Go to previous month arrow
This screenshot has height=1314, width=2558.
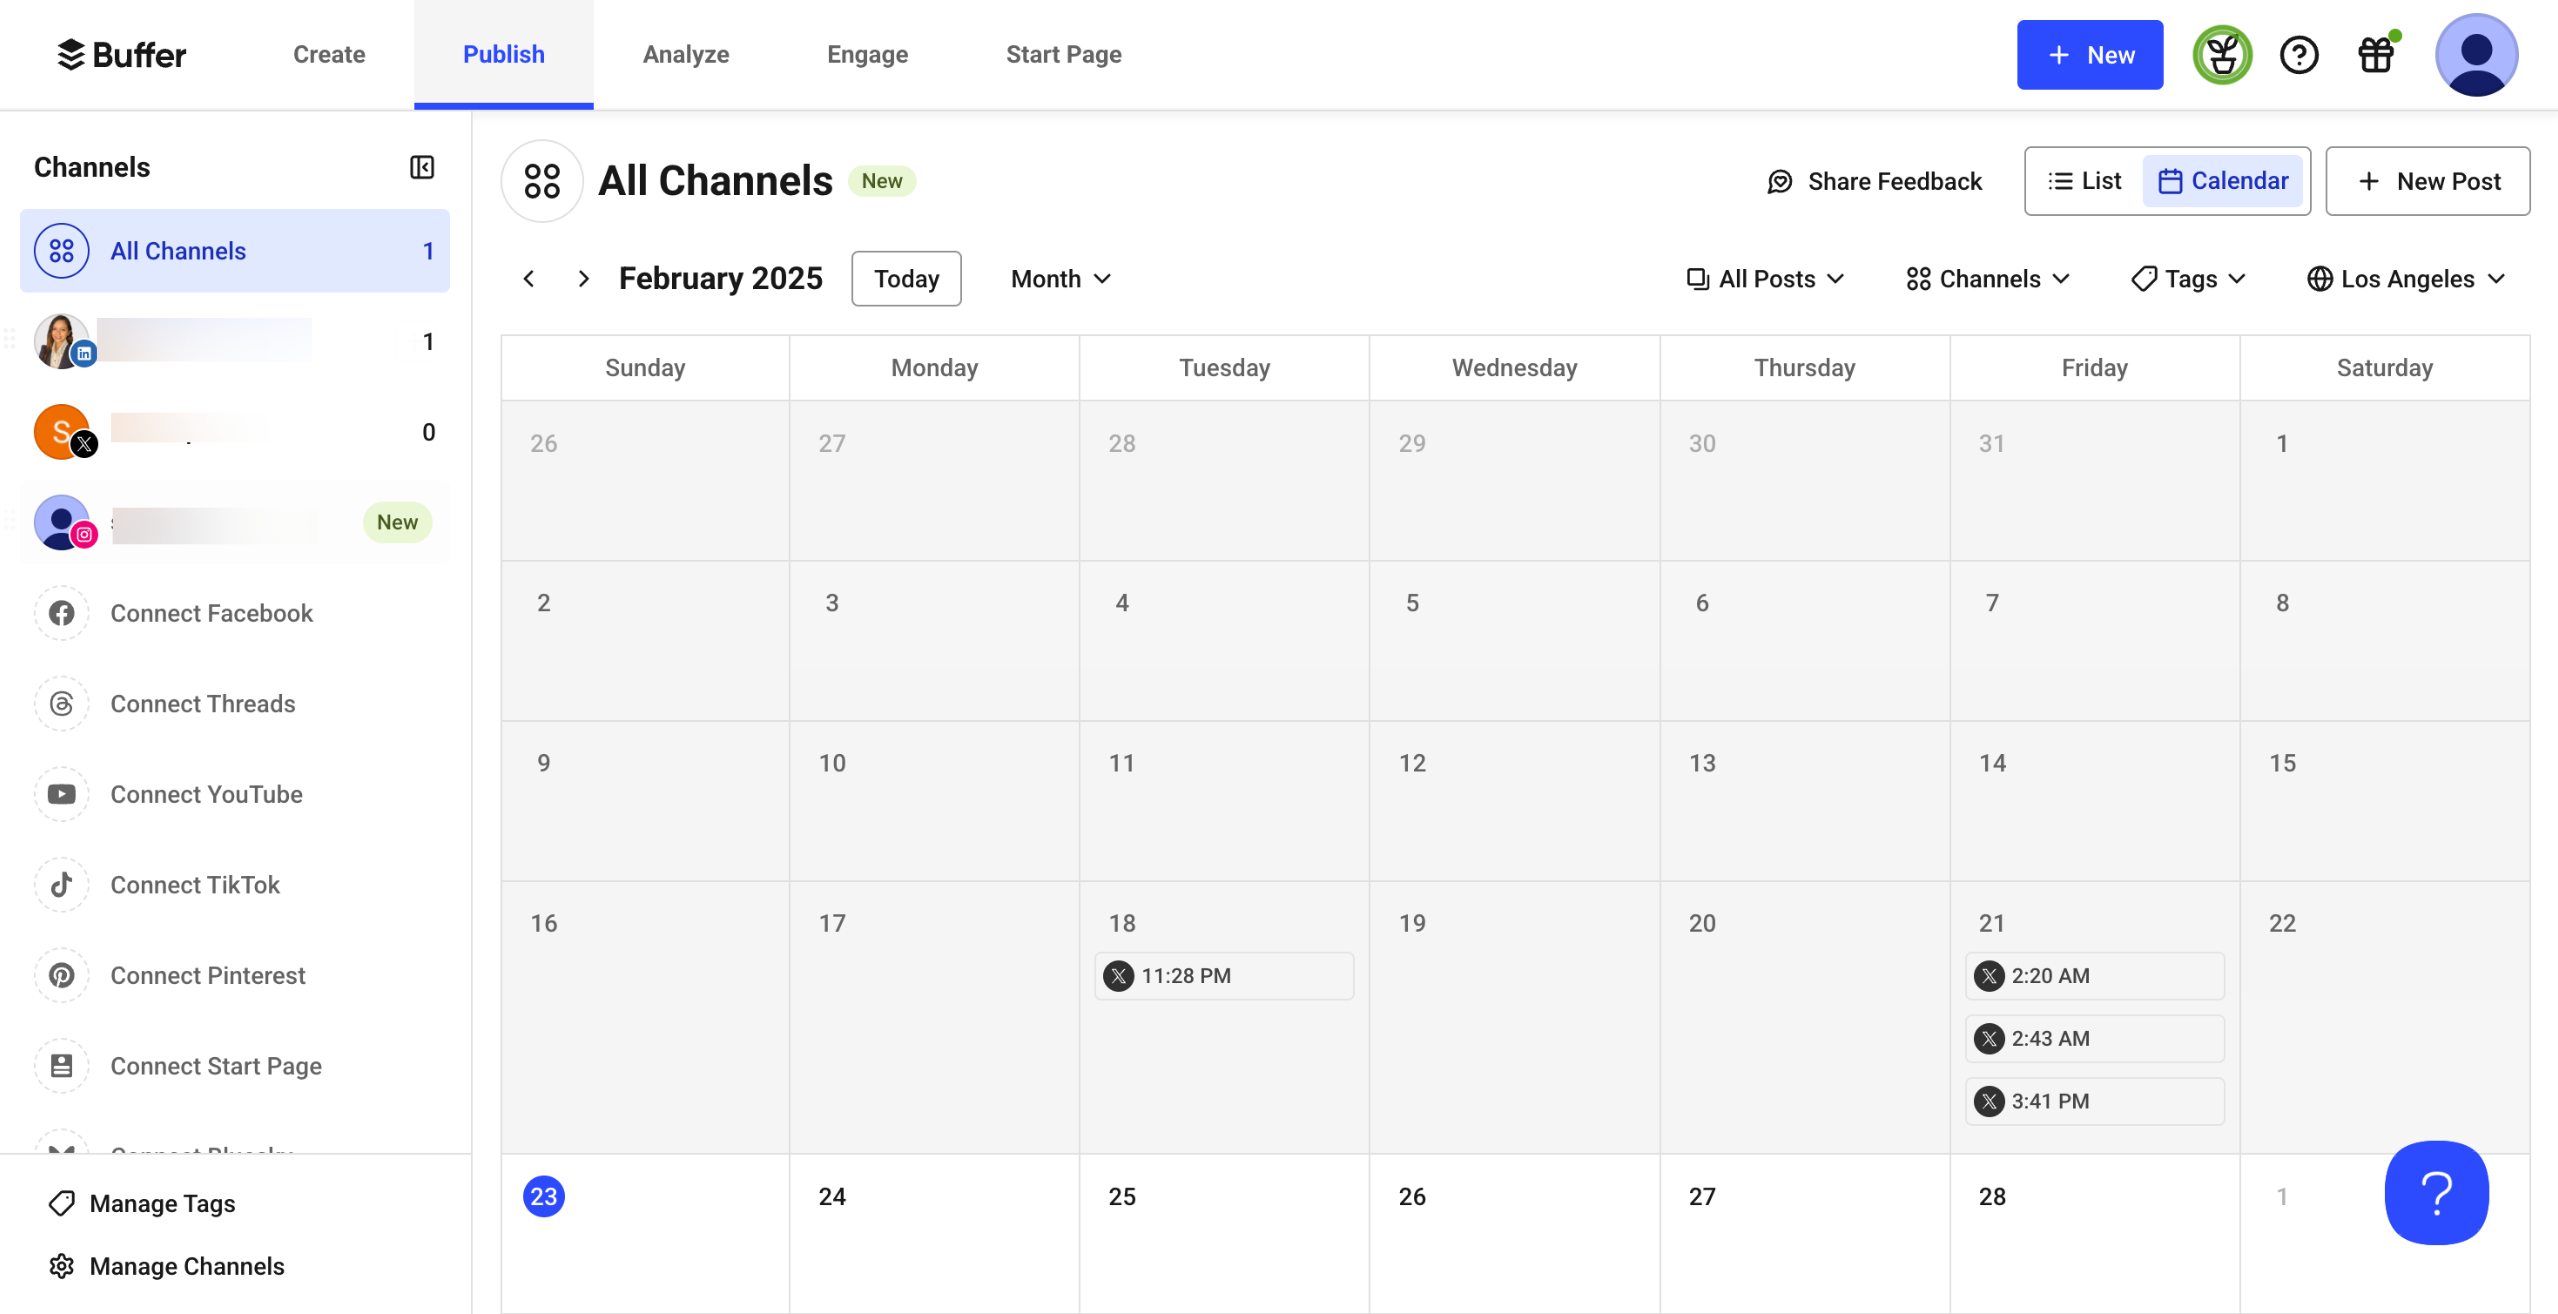coord(529,279)
